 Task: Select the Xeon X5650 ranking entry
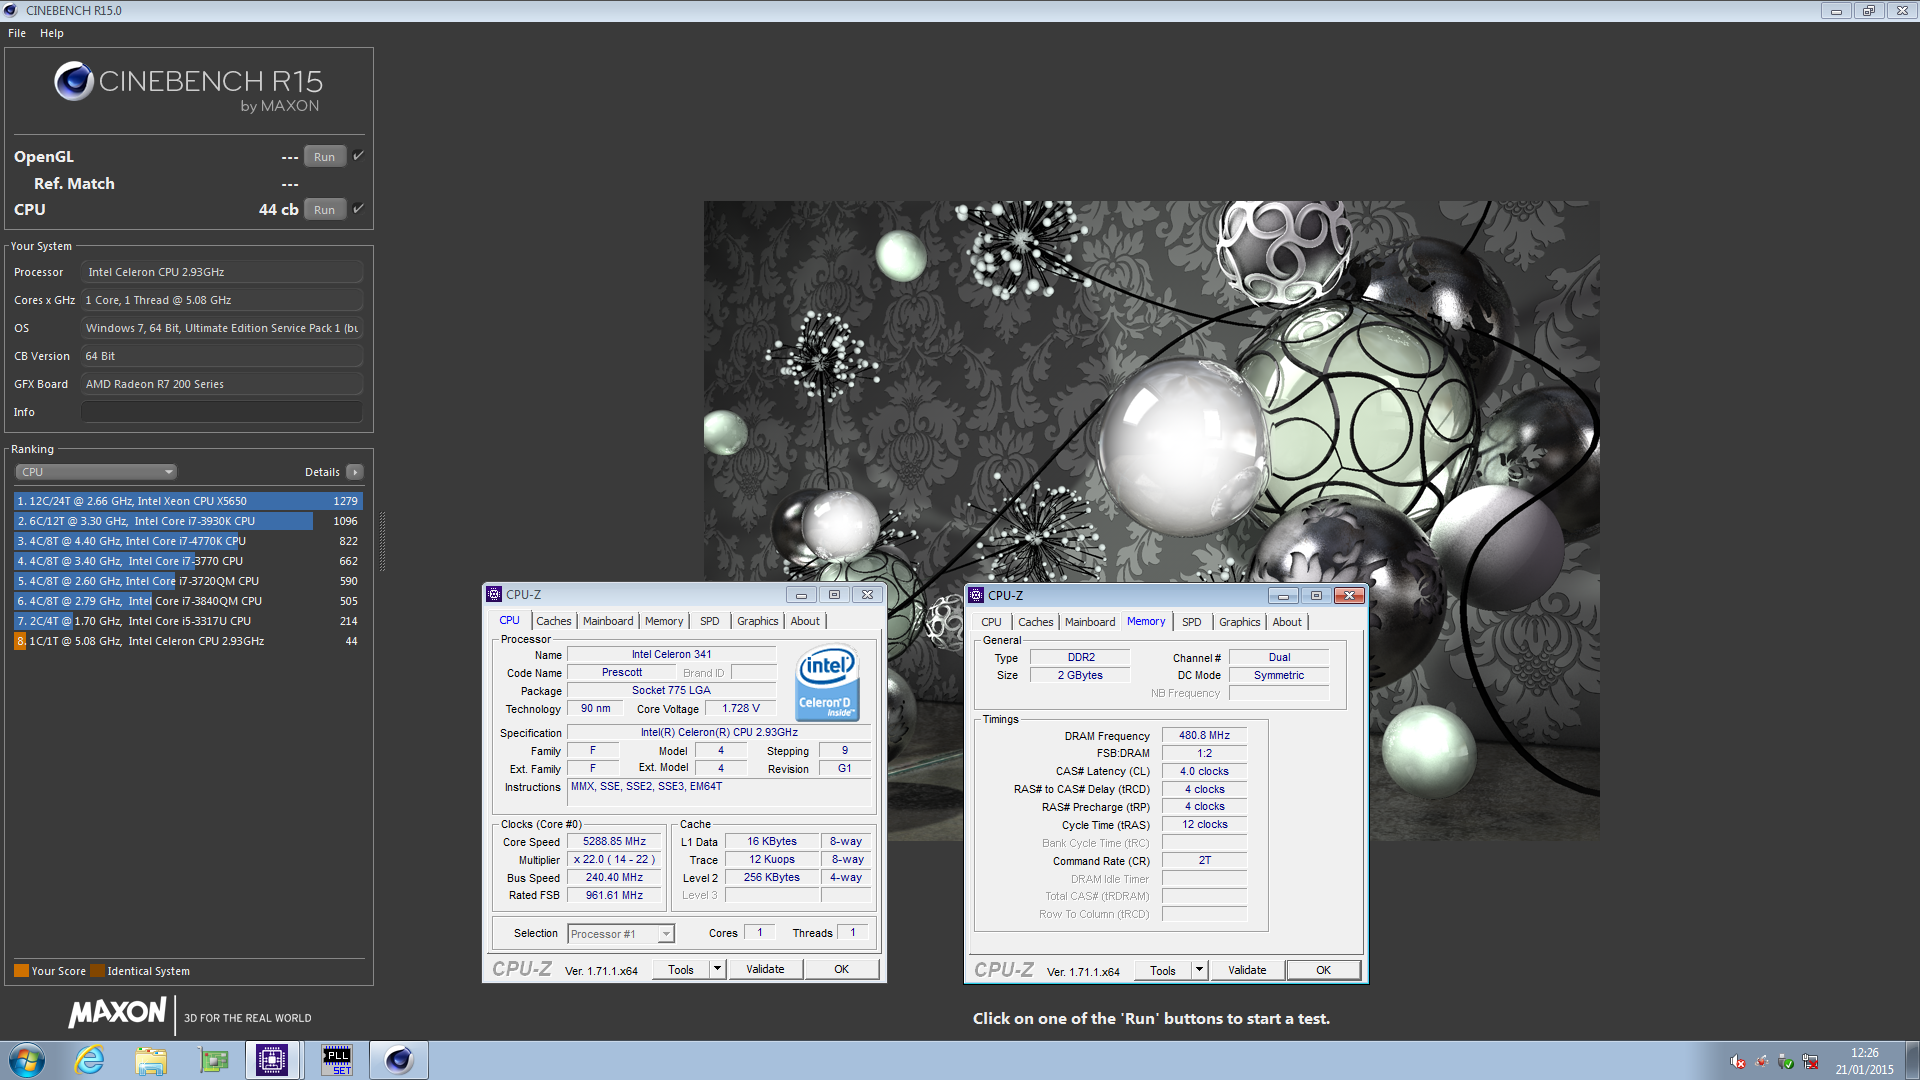point(188,501)
